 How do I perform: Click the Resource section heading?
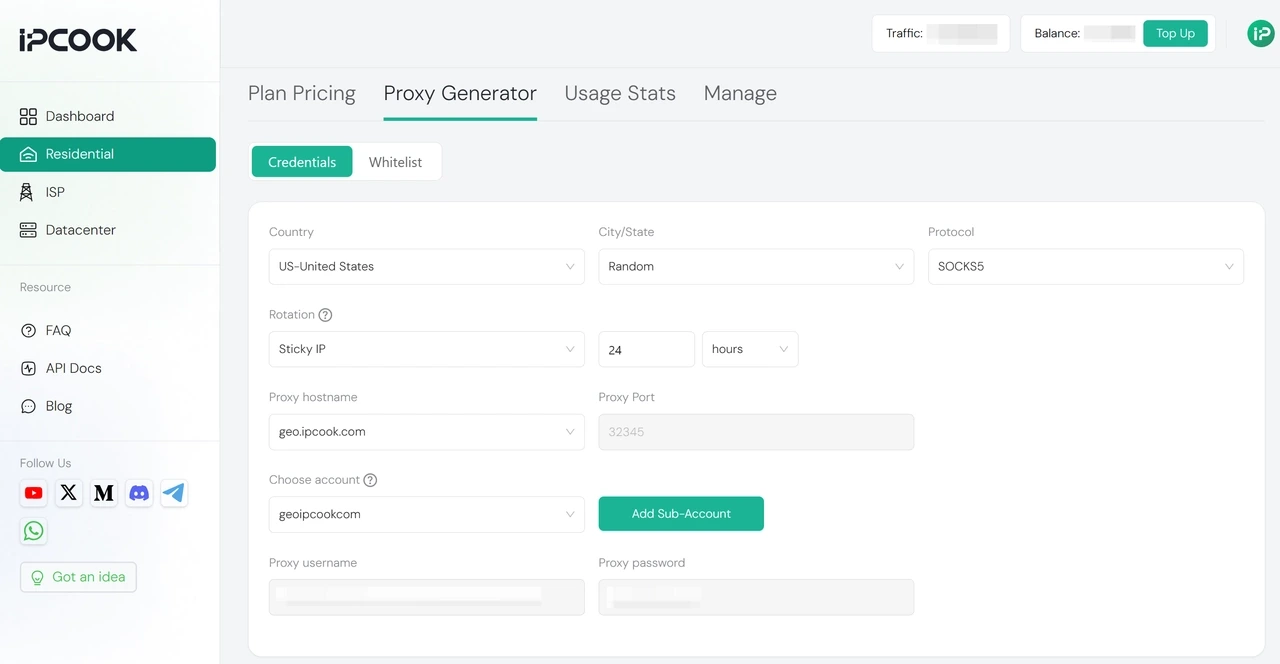pyautogui.click(x=45, y=287)
